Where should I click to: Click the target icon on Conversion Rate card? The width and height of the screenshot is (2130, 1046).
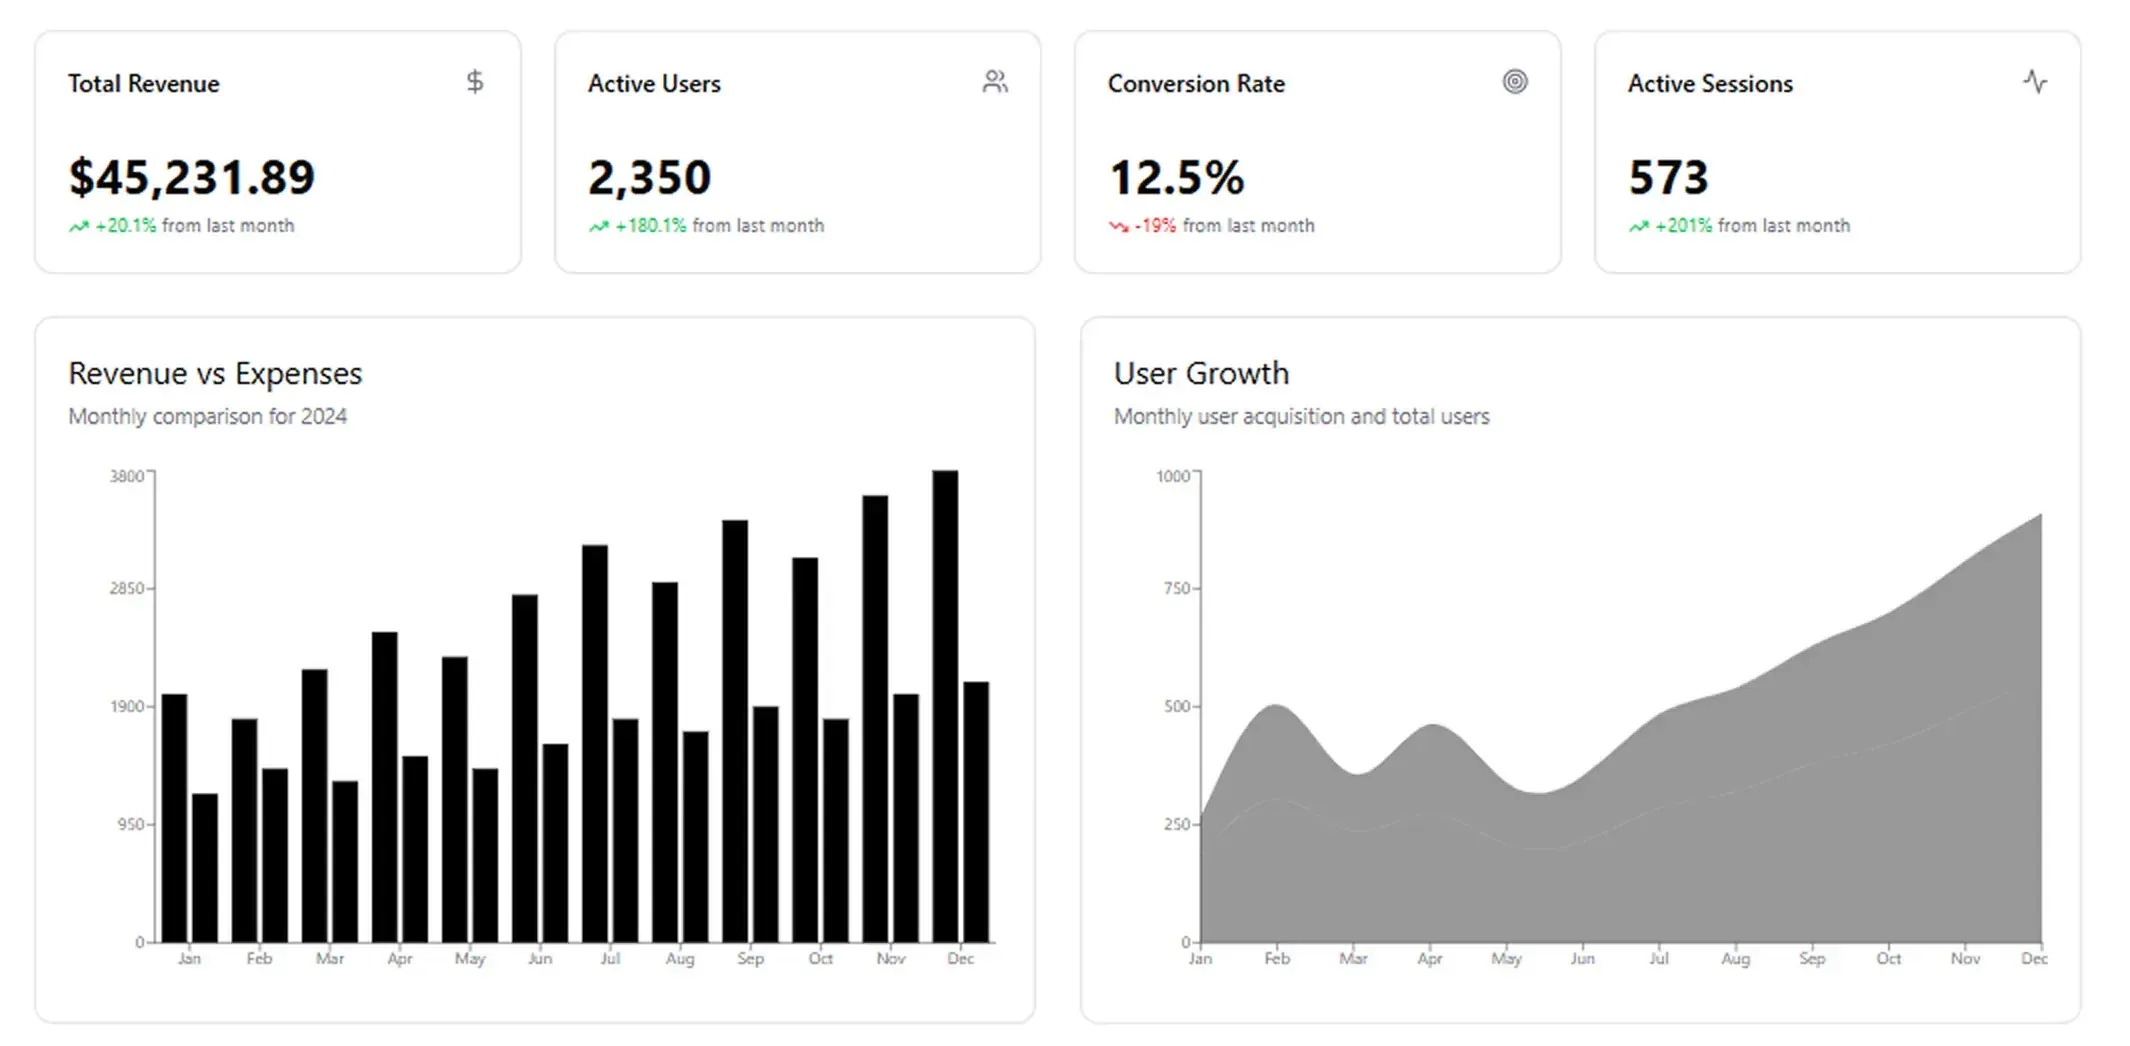point(1515,82)
